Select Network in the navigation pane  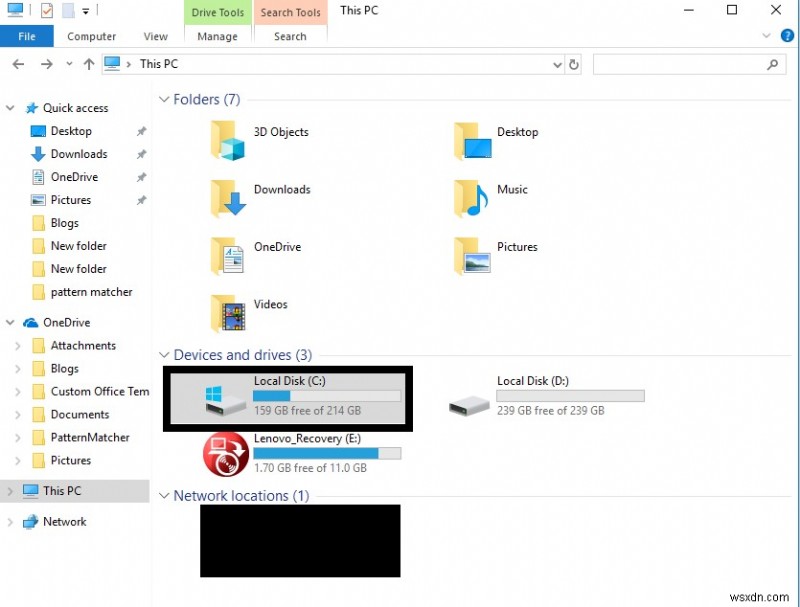coord(64,521)
